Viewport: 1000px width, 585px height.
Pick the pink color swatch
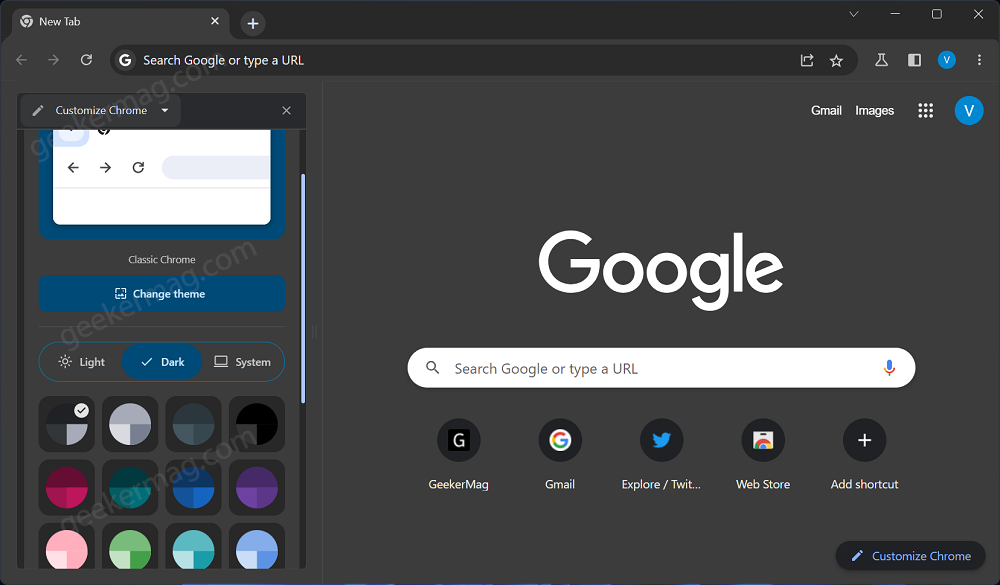coord(66,546)
